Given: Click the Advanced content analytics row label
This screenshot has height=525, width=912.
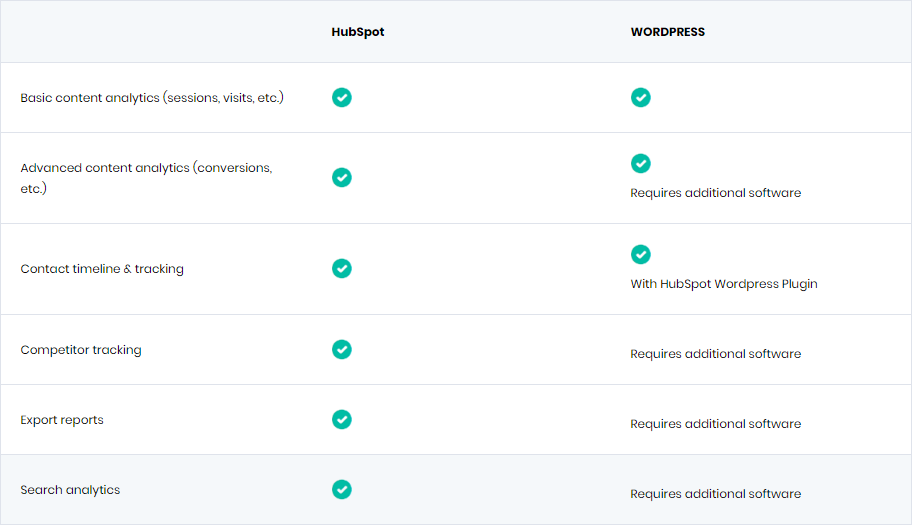Looking at the screenshot, I should coord(146,178).
